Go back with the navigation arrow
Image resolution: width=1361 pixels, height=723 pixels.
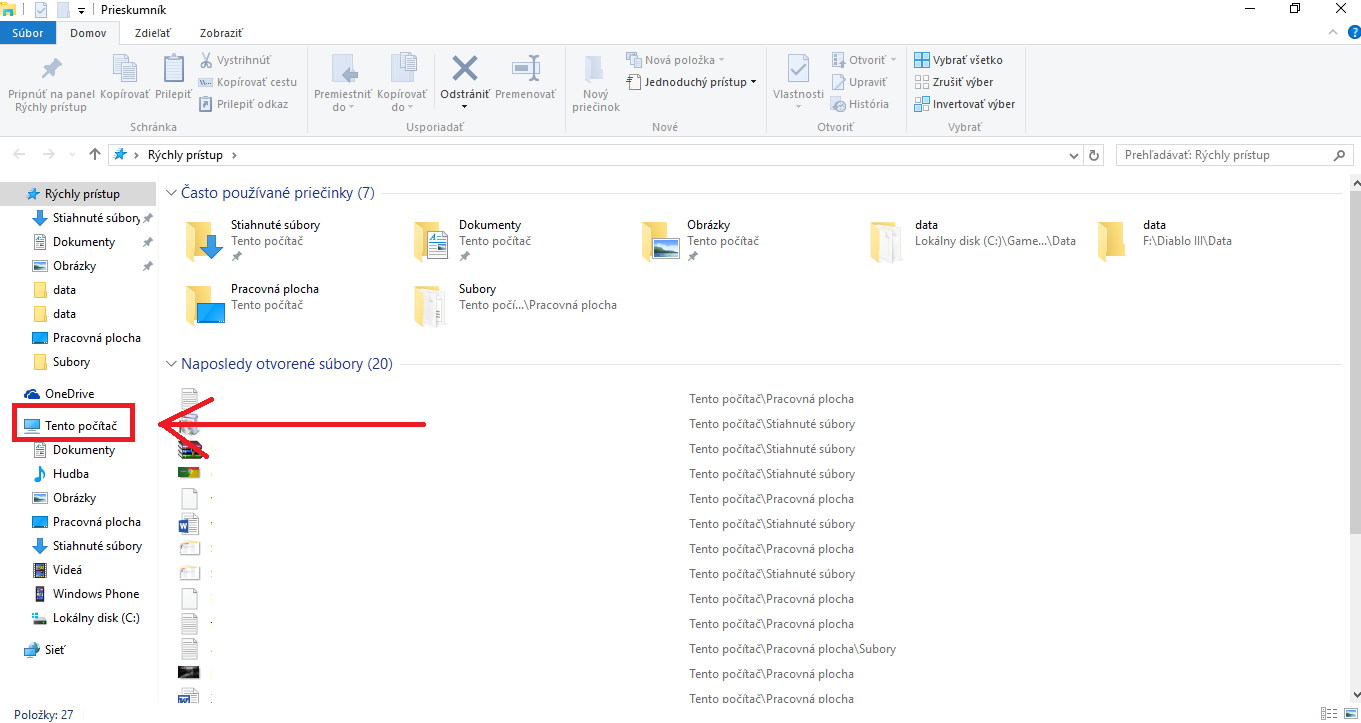tap(20, 155)
